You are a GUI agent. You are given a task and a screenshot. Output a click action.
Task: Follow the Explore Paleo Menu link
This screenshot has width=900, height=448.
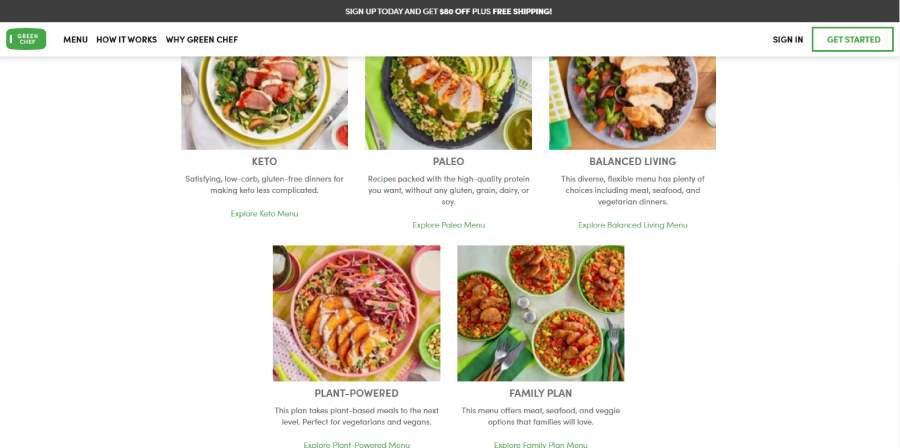tap(448, 225)
